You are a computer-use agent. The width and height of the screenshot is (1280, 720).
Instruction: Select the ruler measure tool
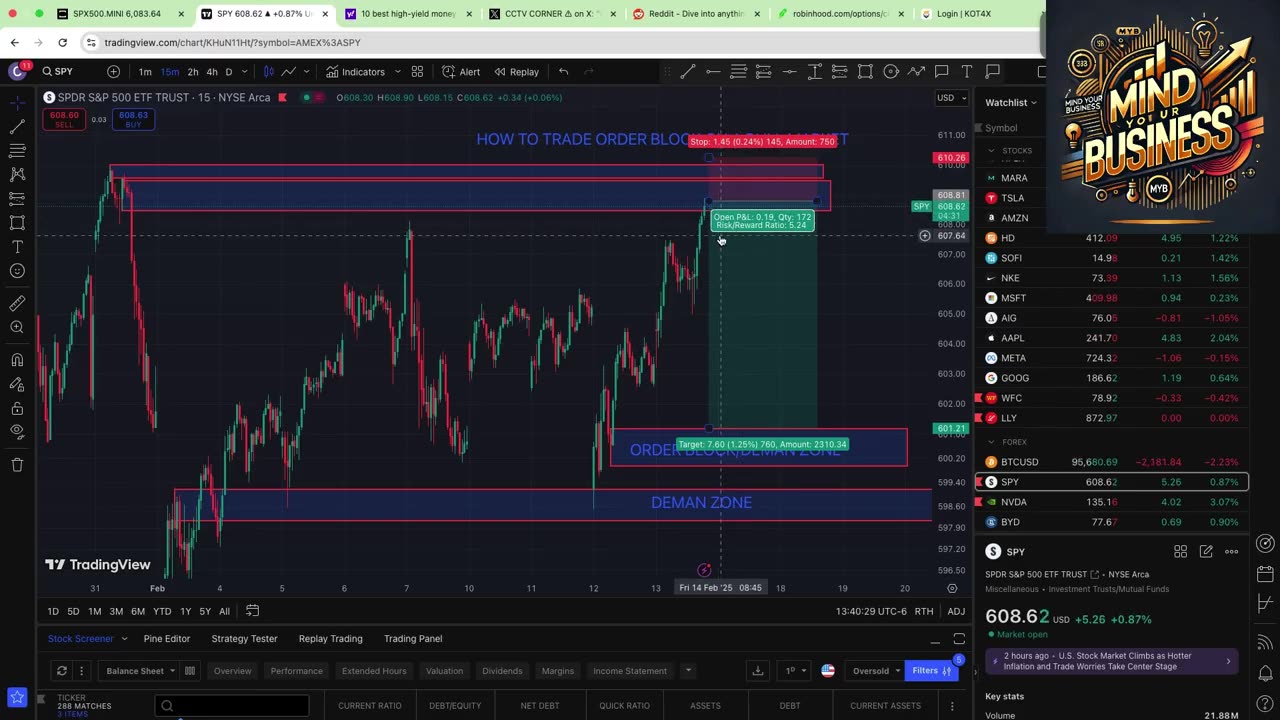click(x=17, y=303)
